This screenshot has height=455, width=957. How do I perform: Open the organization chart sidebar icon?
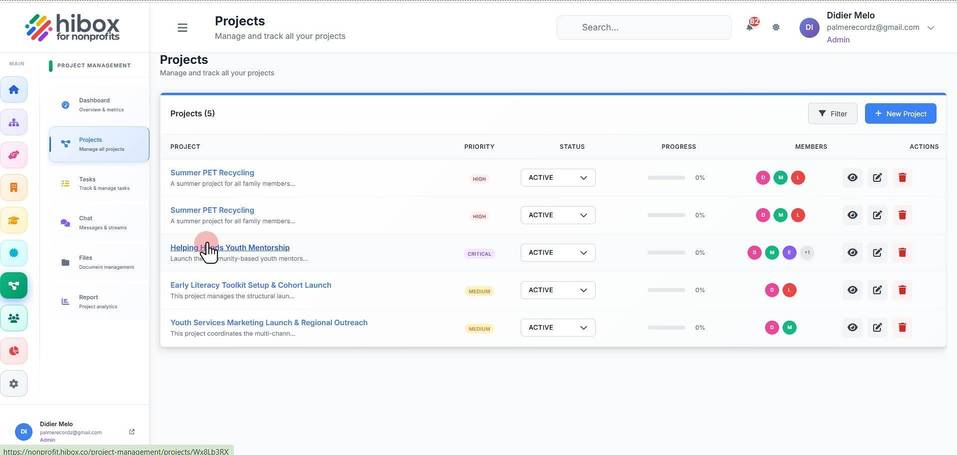pyautogui.click(x=13, y=122)
